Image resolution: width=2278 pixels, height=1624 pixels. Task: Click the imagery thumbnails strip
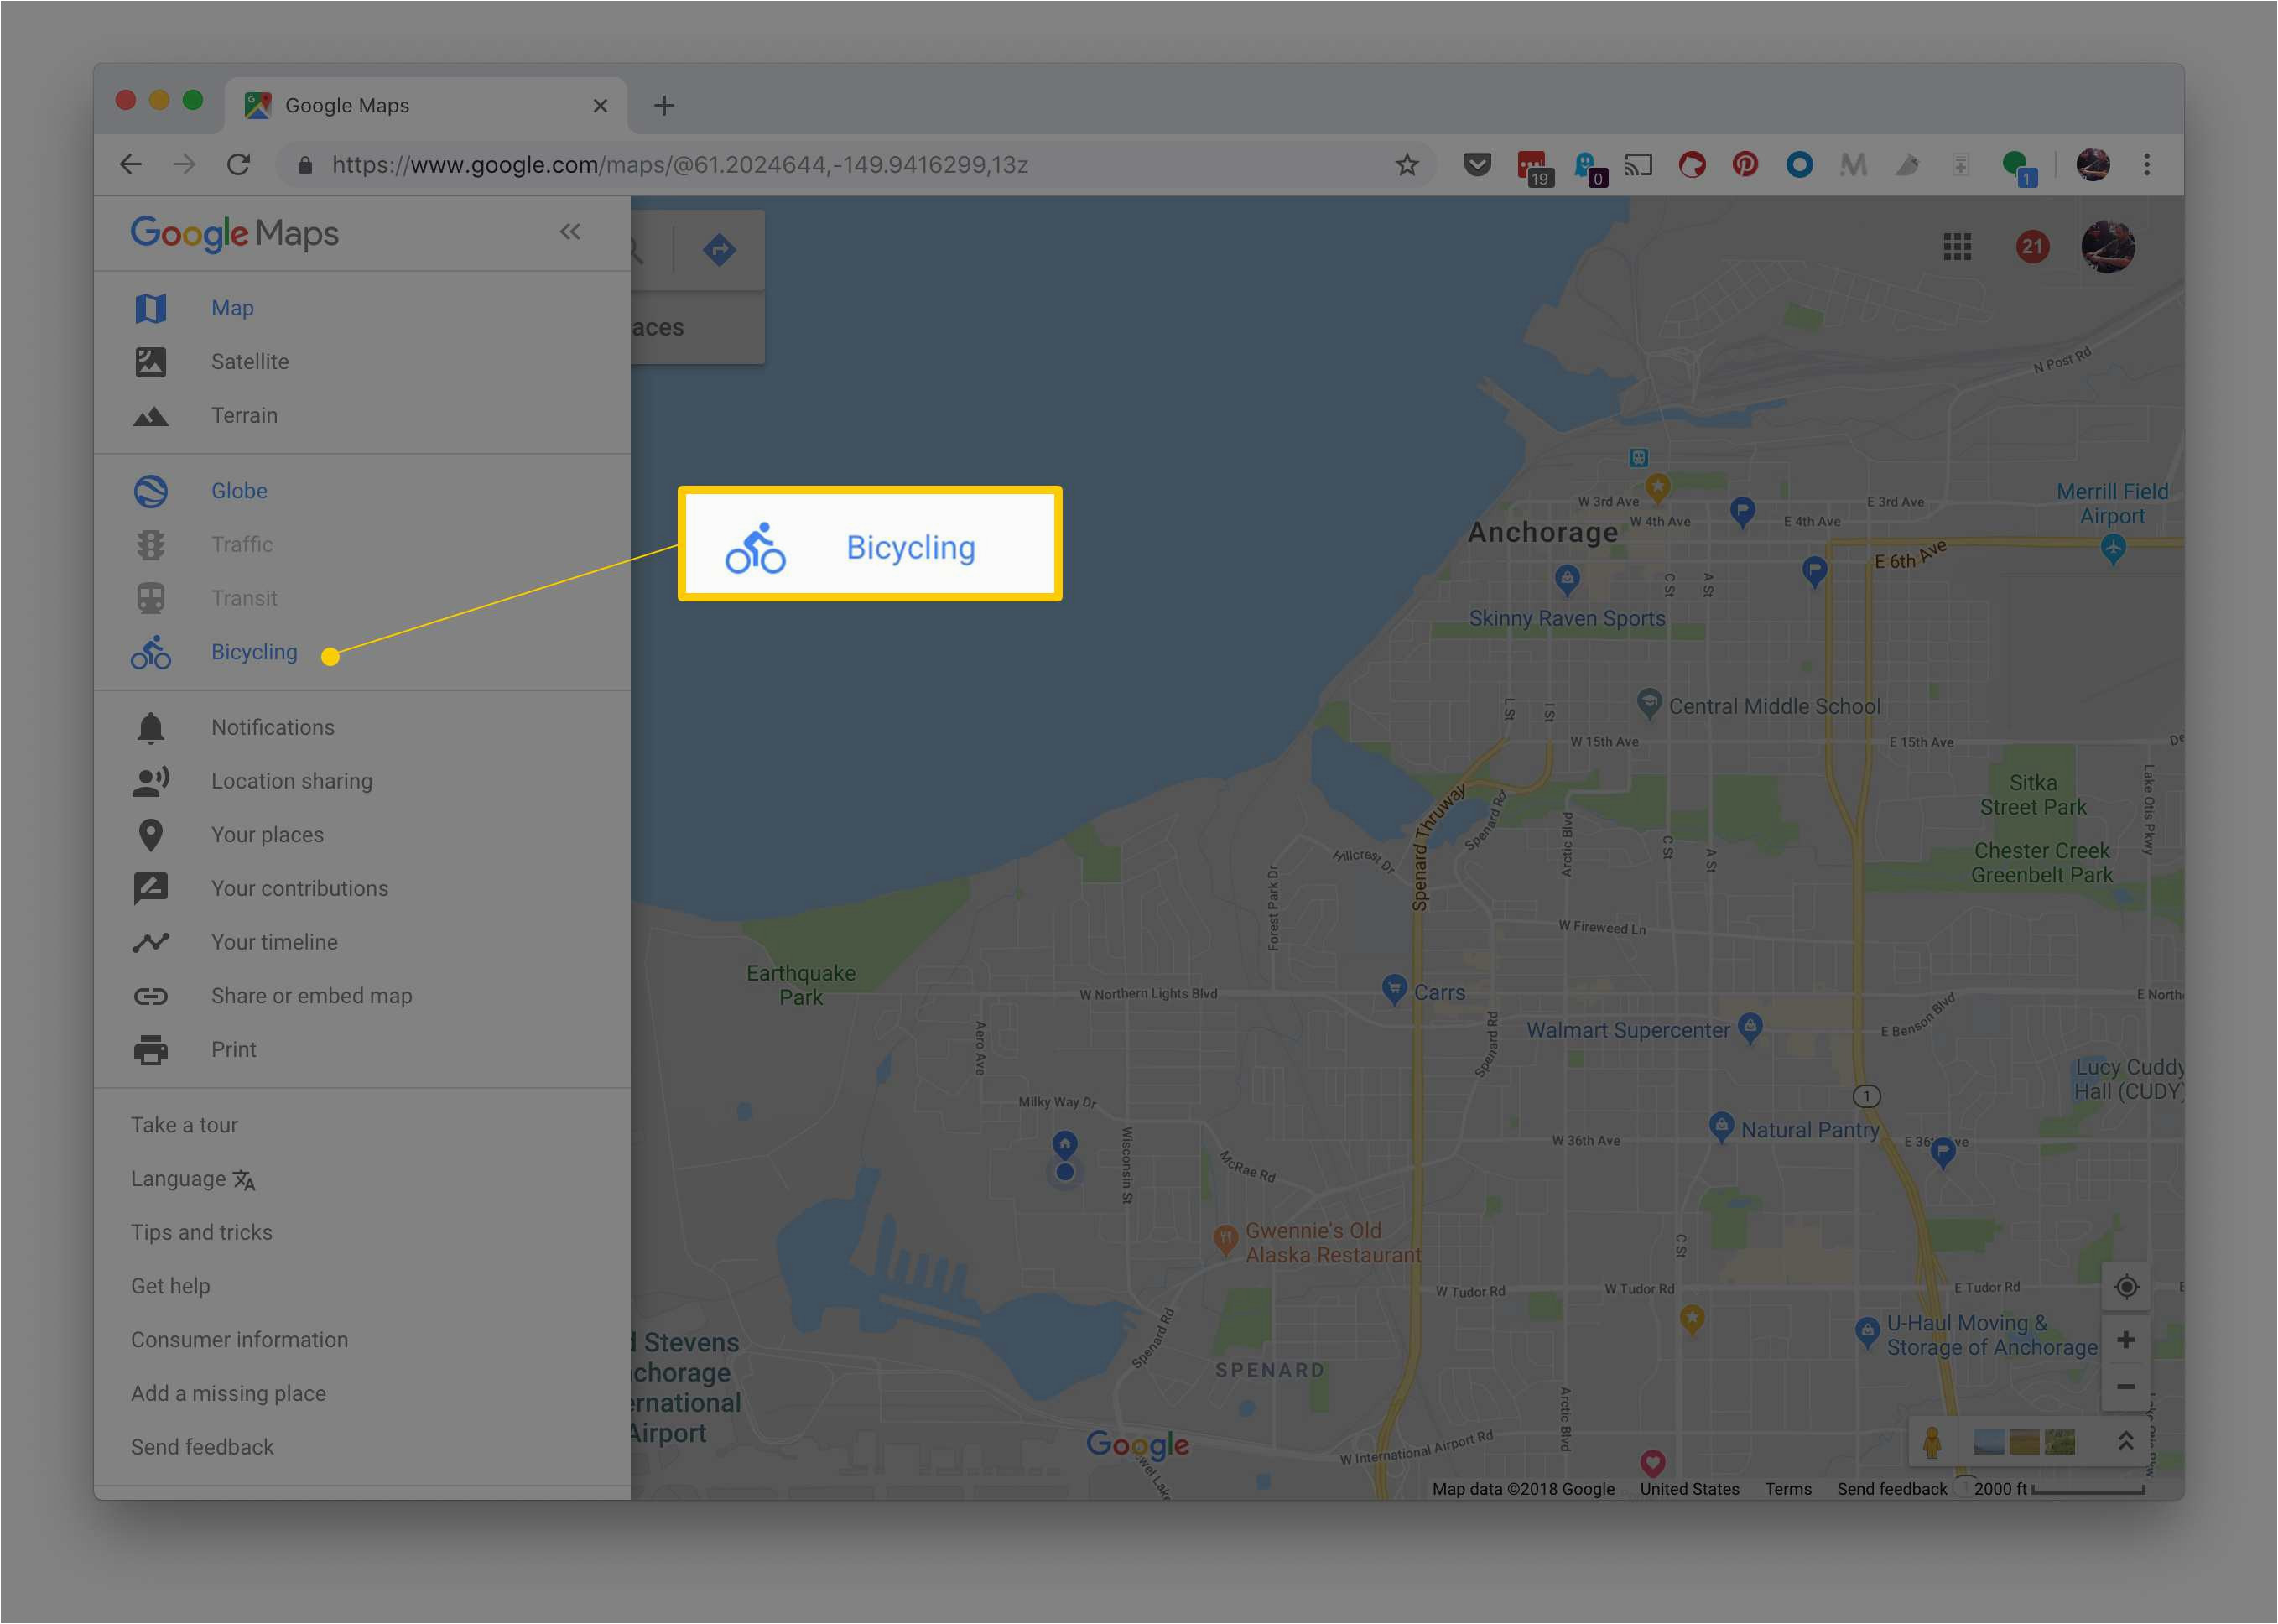[2024, 1443]
